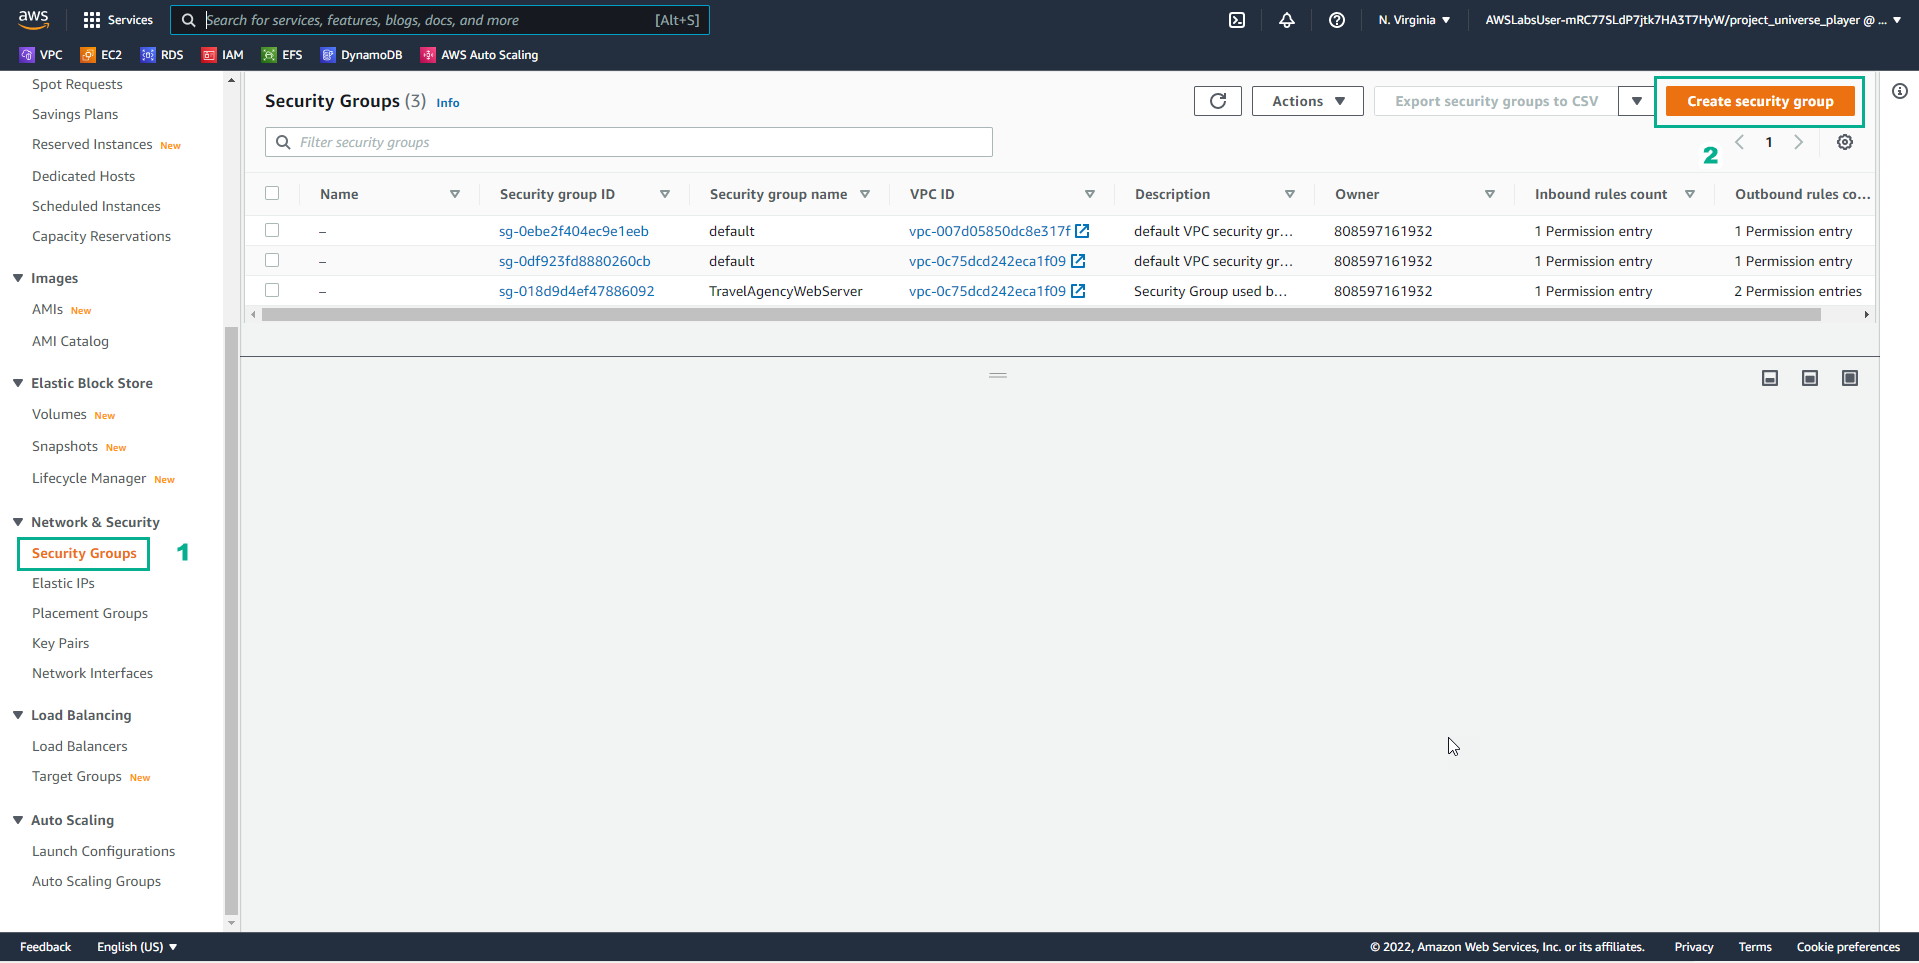Open the help question mark icon

coord(1337,20)
